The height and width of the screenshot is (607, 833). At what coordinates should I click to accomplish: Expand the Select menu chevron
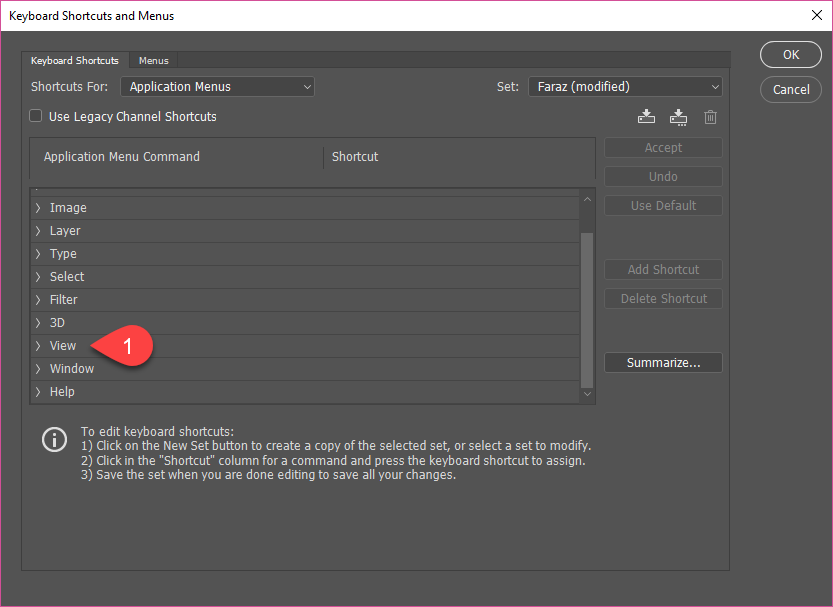pos(38,277)
